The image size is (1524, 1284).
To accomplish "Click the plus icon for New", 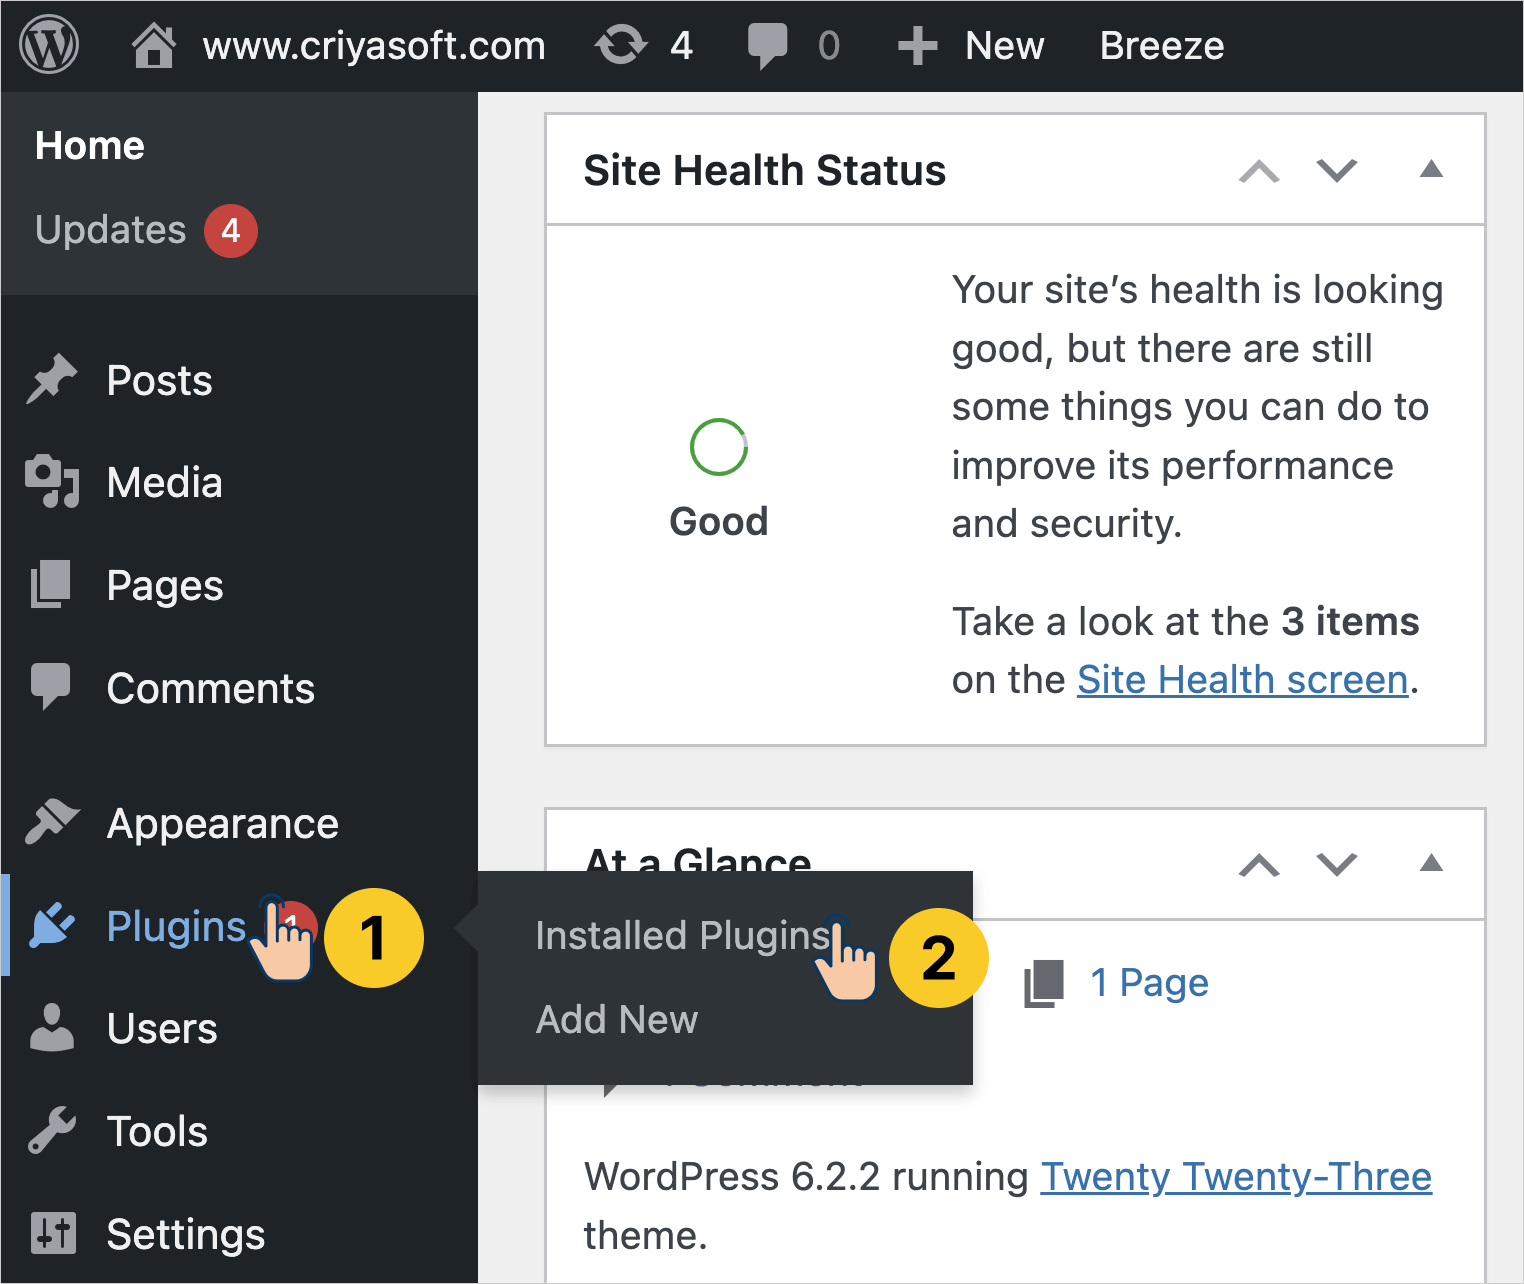I will 917,46.
